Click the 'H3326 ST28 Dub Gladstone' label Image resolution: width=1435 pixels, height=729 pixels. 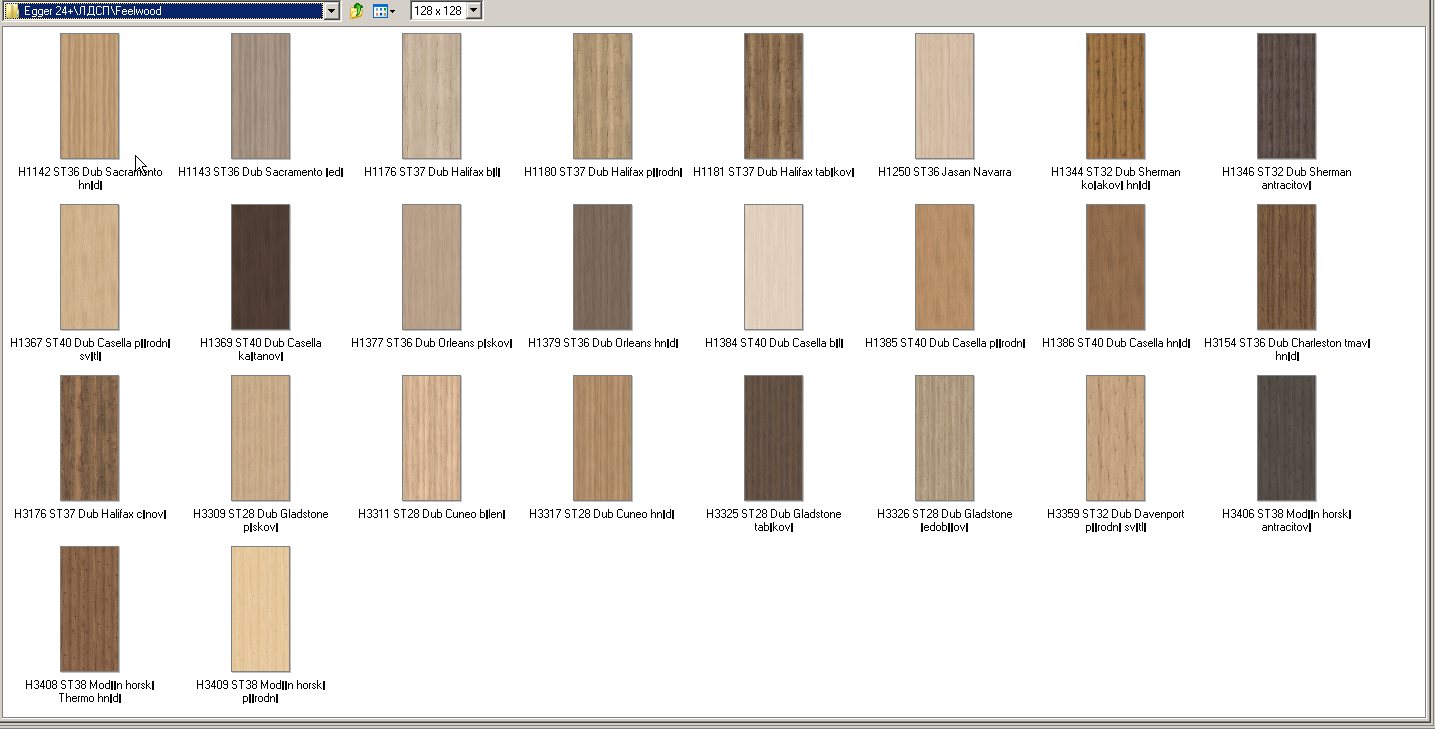coord(945,520)
